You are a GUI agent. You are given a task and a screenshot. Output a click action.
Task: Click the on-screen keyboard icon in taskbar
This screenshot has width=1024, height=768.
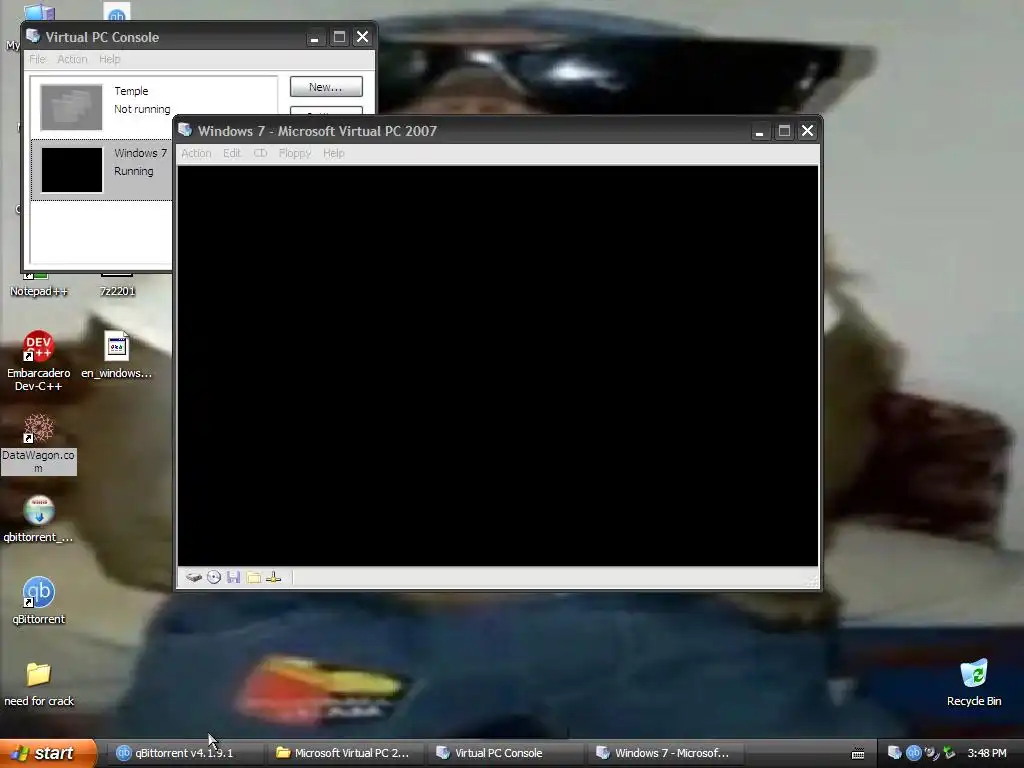[858, 754]
